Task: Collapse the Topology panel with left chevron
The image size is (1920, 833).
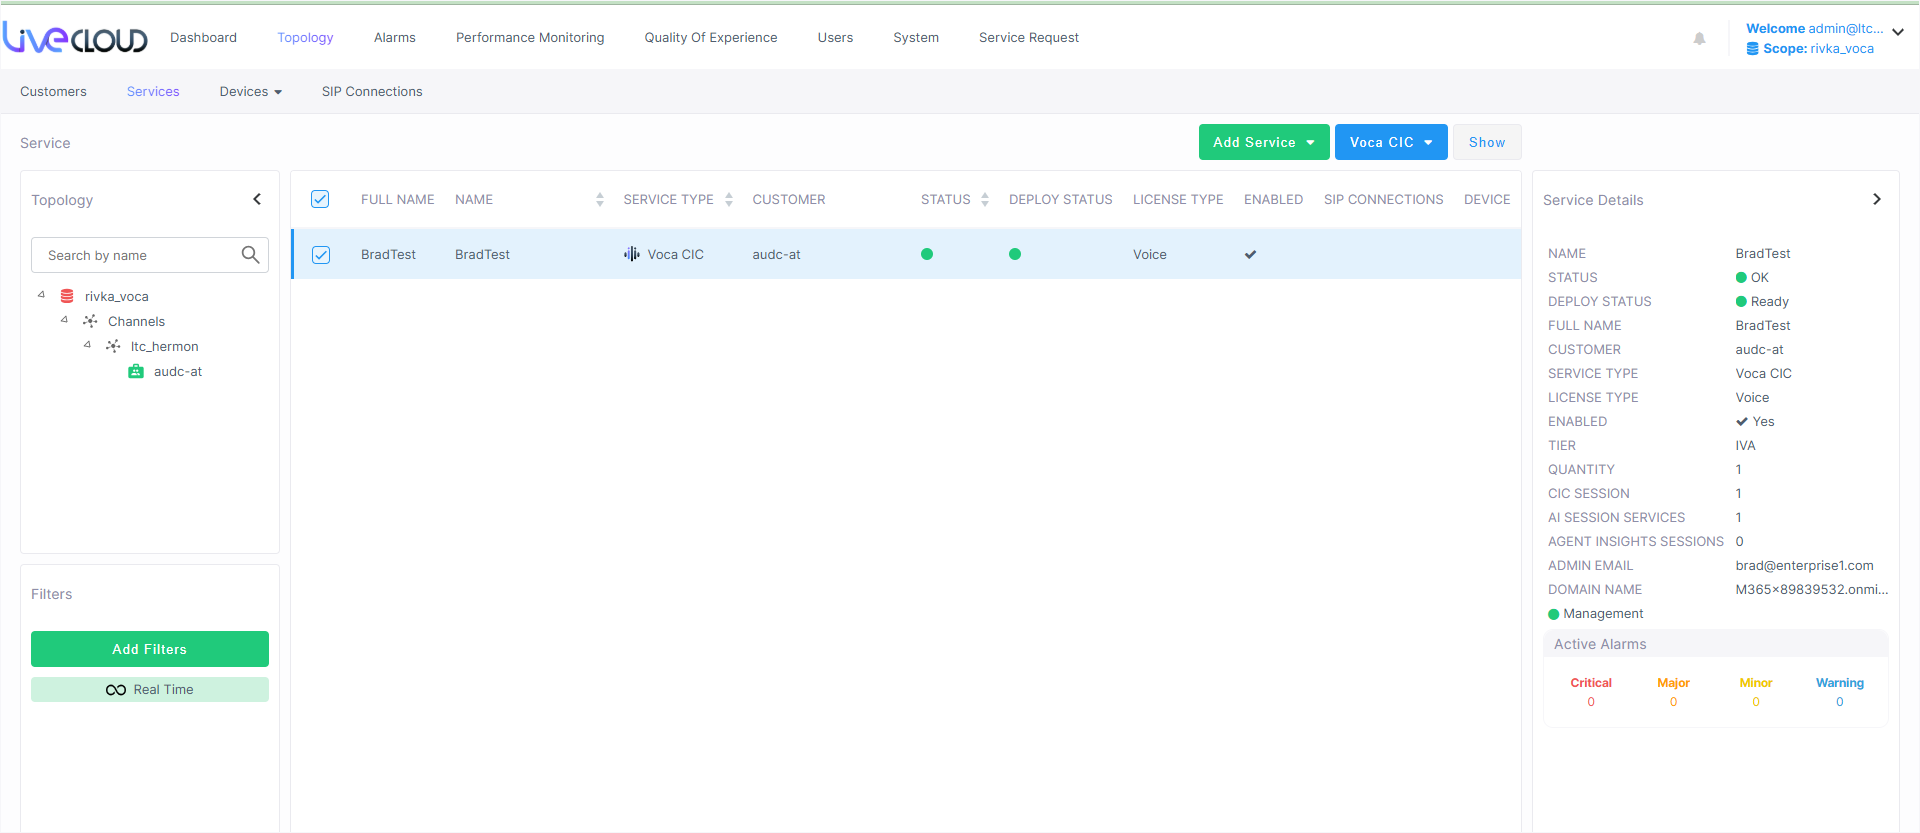Action: click(257, 199)
